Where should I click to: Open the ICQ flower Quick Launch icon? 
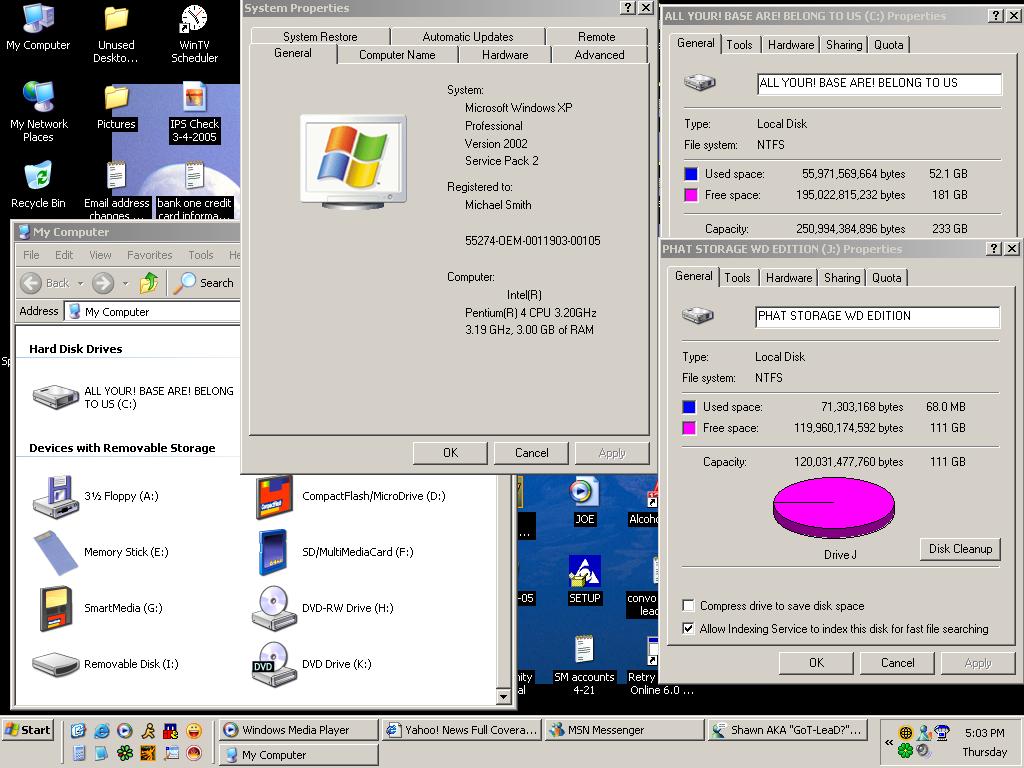(x=125, y=753)
